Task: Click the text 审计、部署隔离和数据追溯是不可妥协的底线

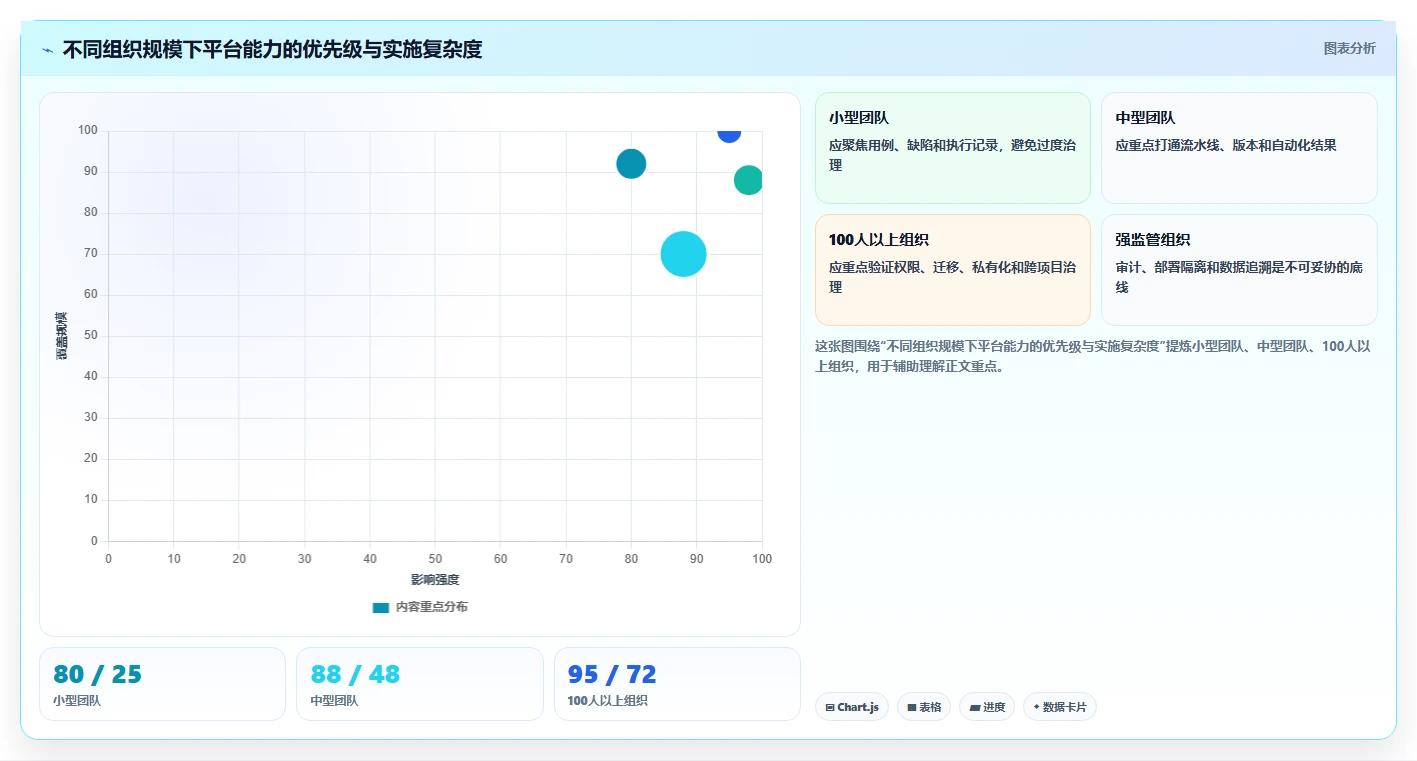Action: [x=1239, y=277]
